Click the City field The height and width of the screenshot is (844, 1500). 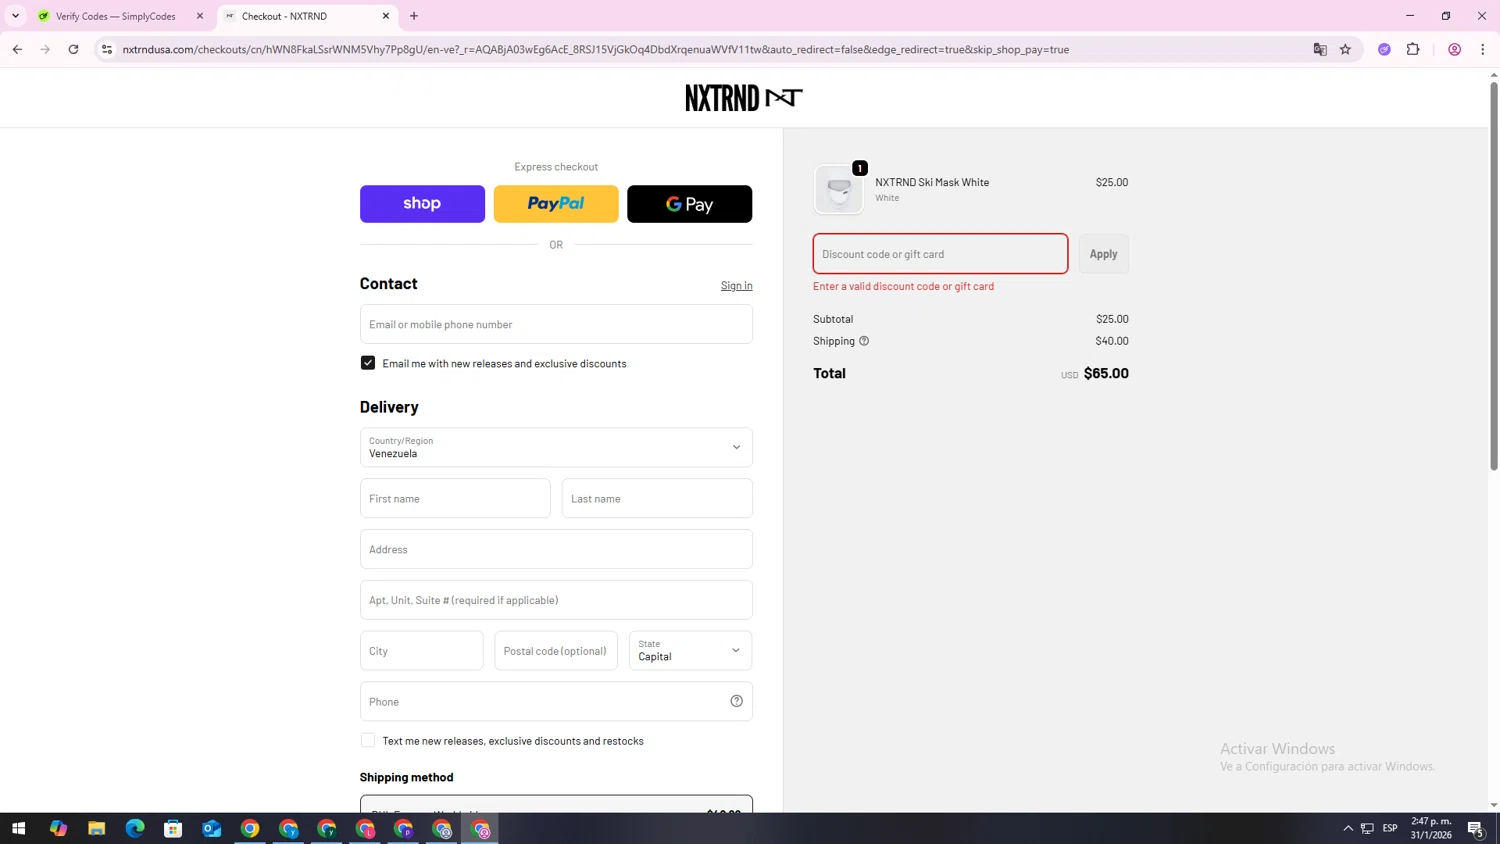(x=421, y=651)
